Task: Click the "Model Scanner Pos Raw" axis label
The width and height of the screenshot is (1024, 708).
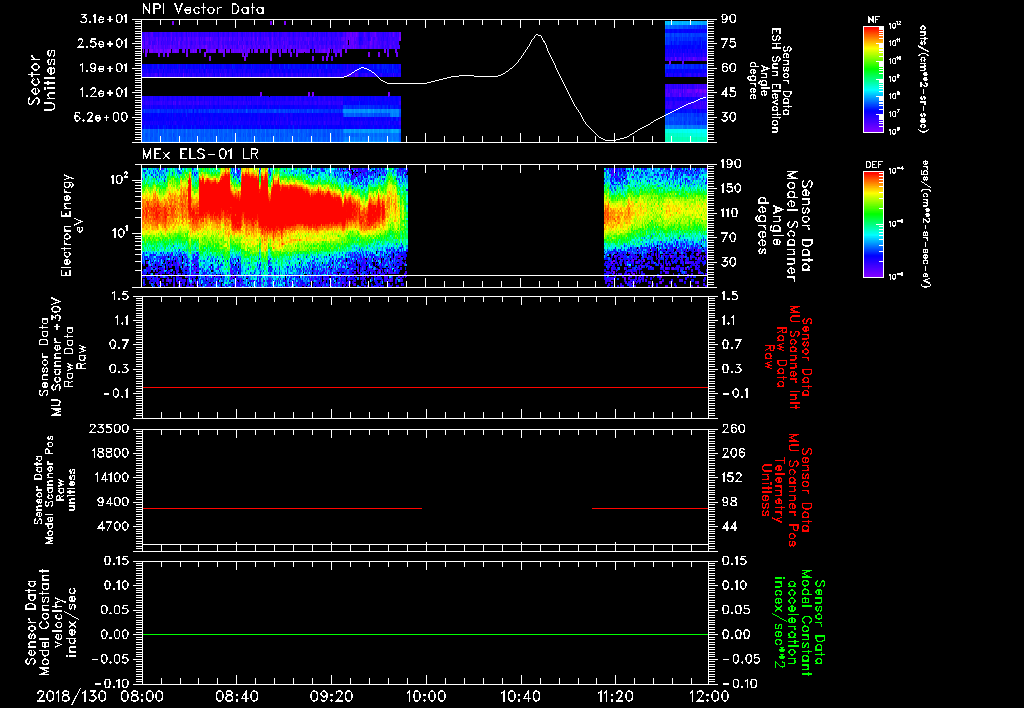Action: coord(55,490)
